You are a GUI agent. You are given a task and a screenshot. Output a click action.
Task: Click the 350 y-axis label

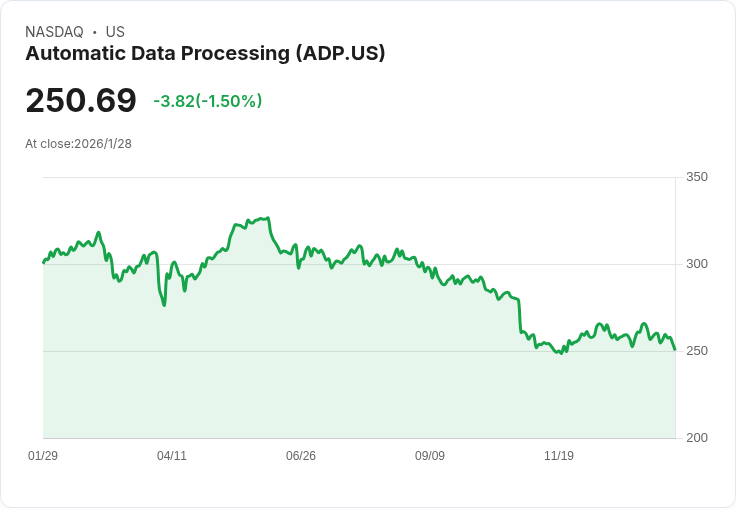click(x=696, y=177)
